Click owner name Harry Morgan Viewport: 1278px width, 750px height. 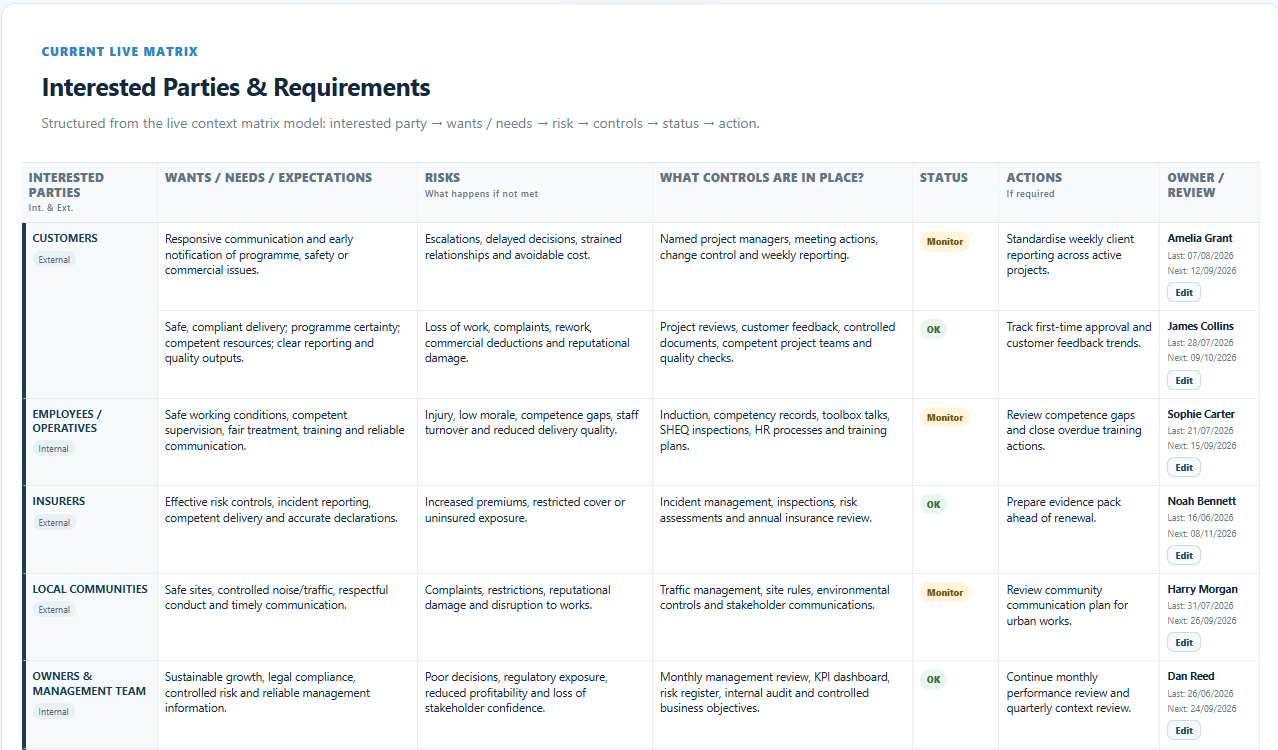click(x=1203, y=589)
